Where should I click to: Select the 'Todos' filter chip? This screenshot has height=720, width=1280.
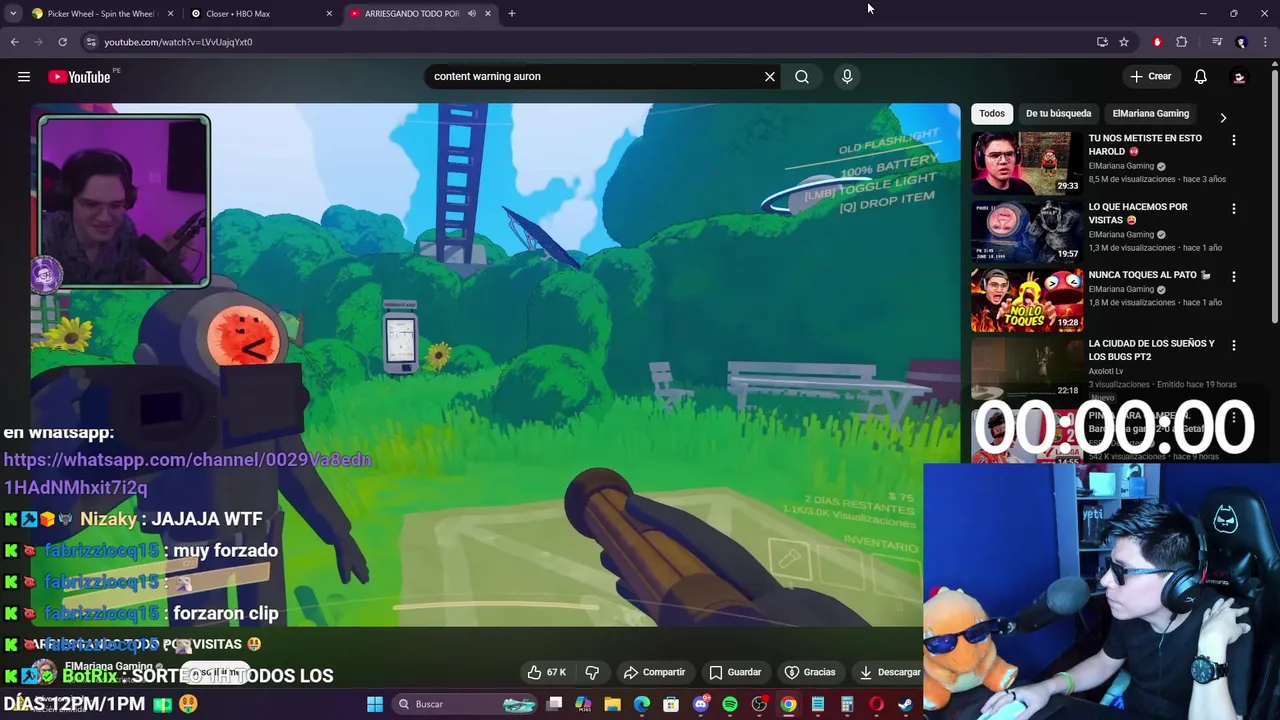pyautogui.click(x=992, y=113)
